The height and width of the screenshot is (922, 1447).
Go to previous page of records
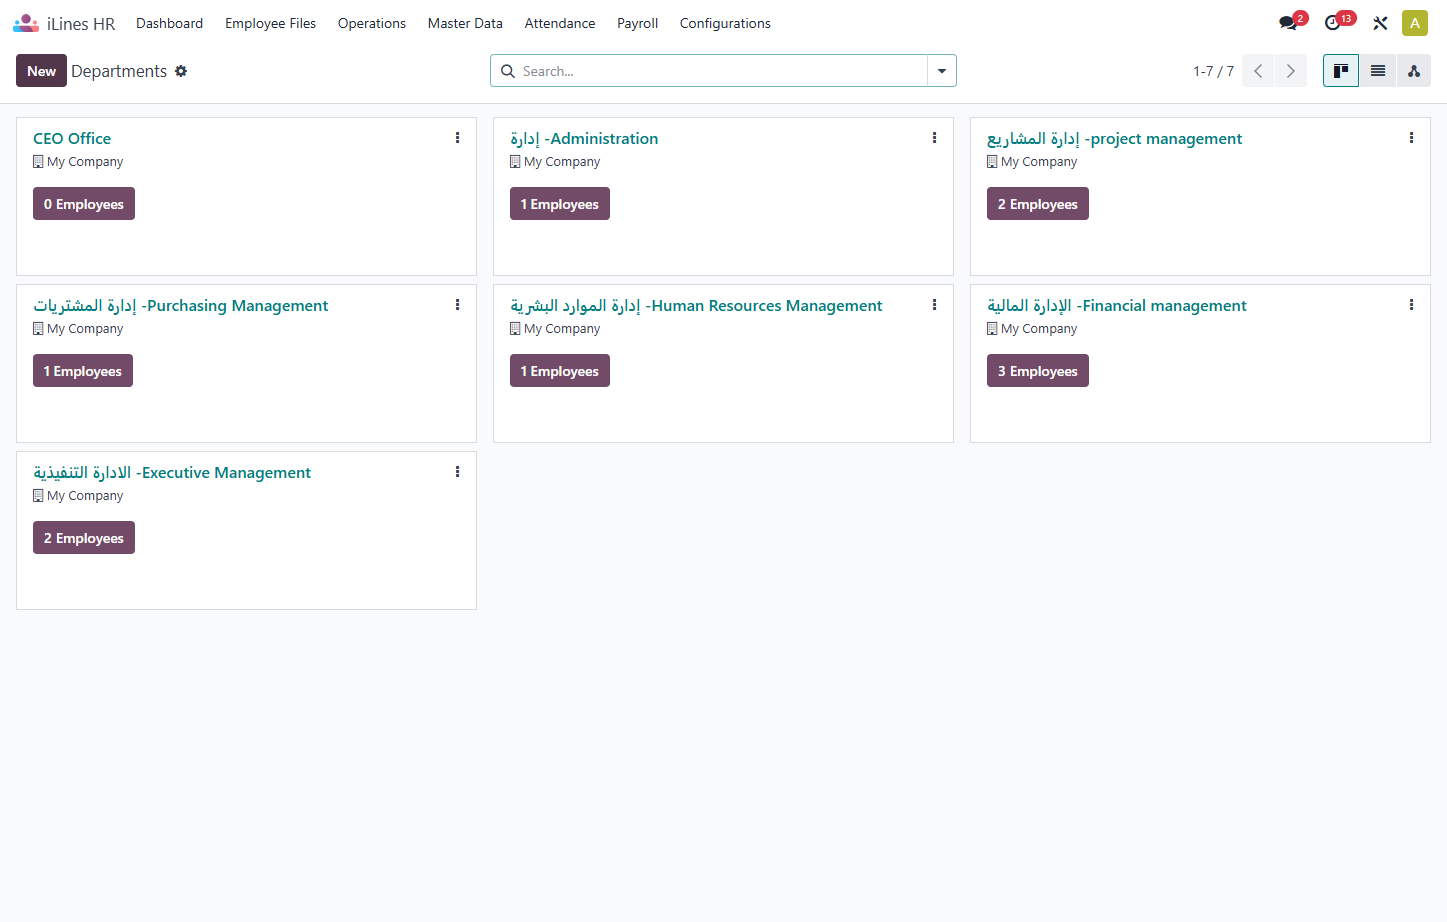pos(1258,71)
